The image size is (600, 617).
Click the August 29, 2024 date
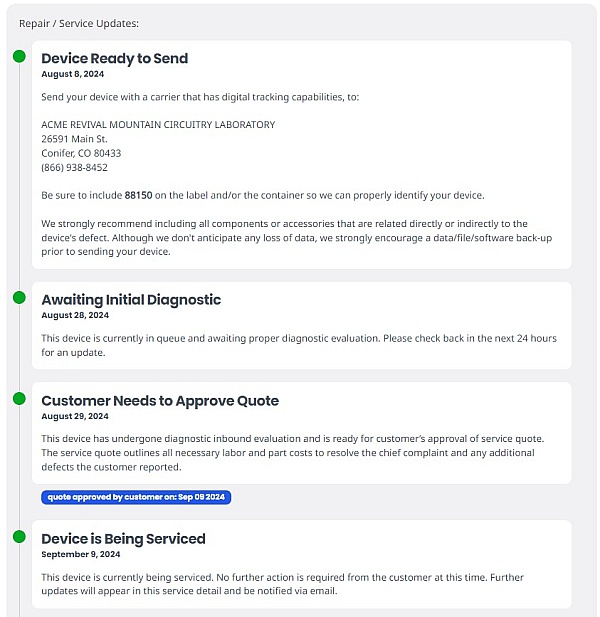click(x=74, y=416)
